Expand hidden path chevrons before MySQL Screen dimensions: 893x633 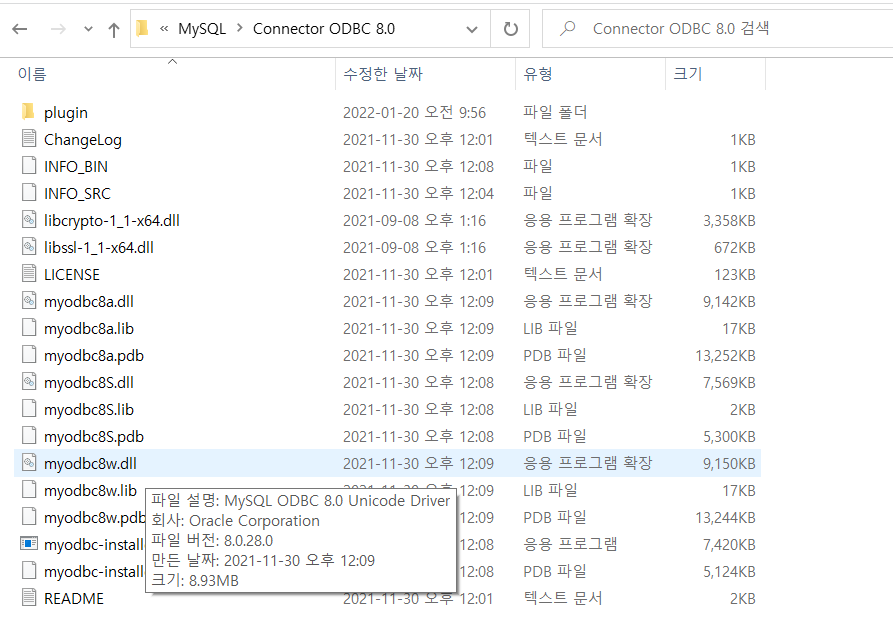tap(164, 28)
